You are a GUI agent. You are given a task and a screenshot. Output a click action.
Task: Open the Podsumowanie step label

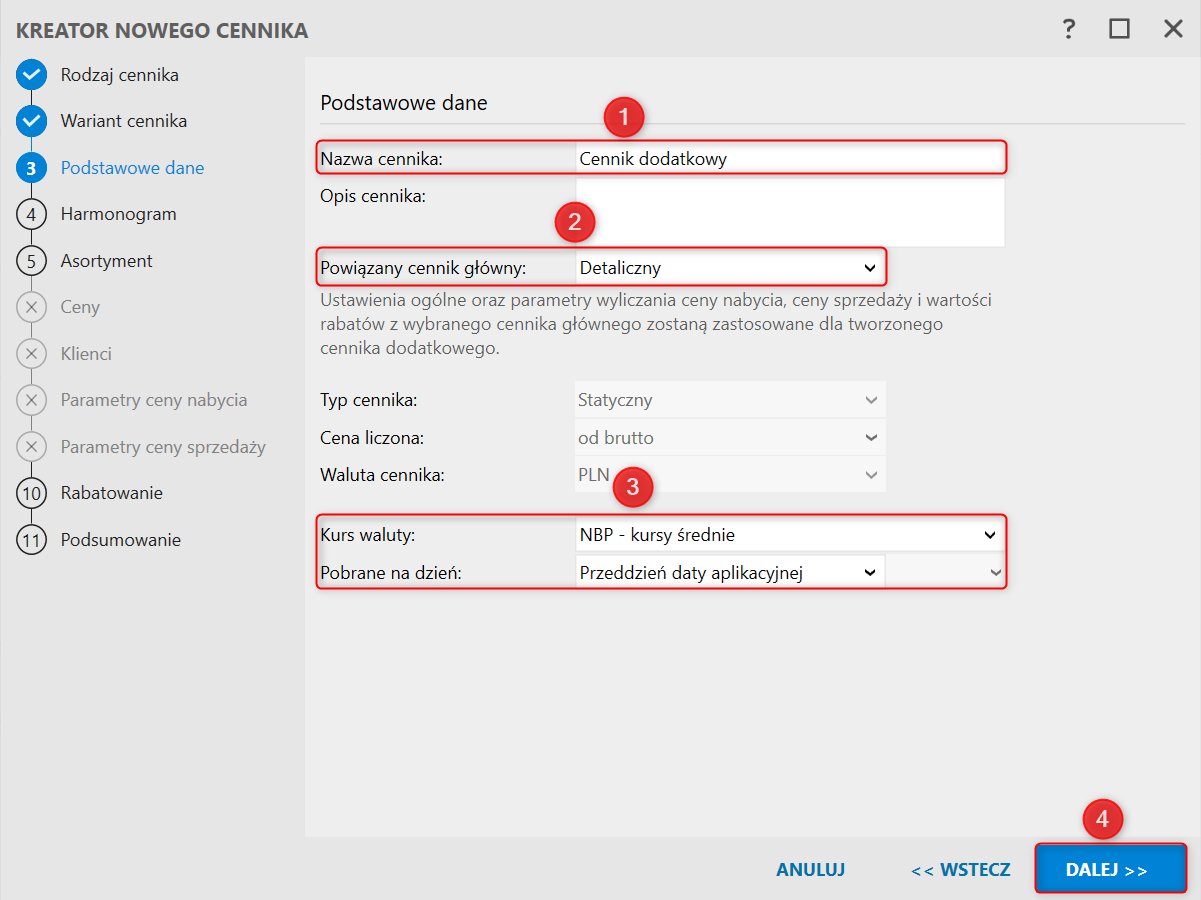pyautogui.click(x=120, y=540)
